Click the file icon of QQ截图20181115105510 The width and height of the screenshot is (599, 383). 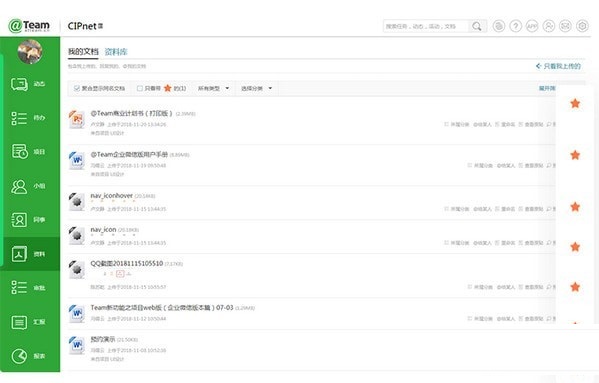tap(76, 269)
